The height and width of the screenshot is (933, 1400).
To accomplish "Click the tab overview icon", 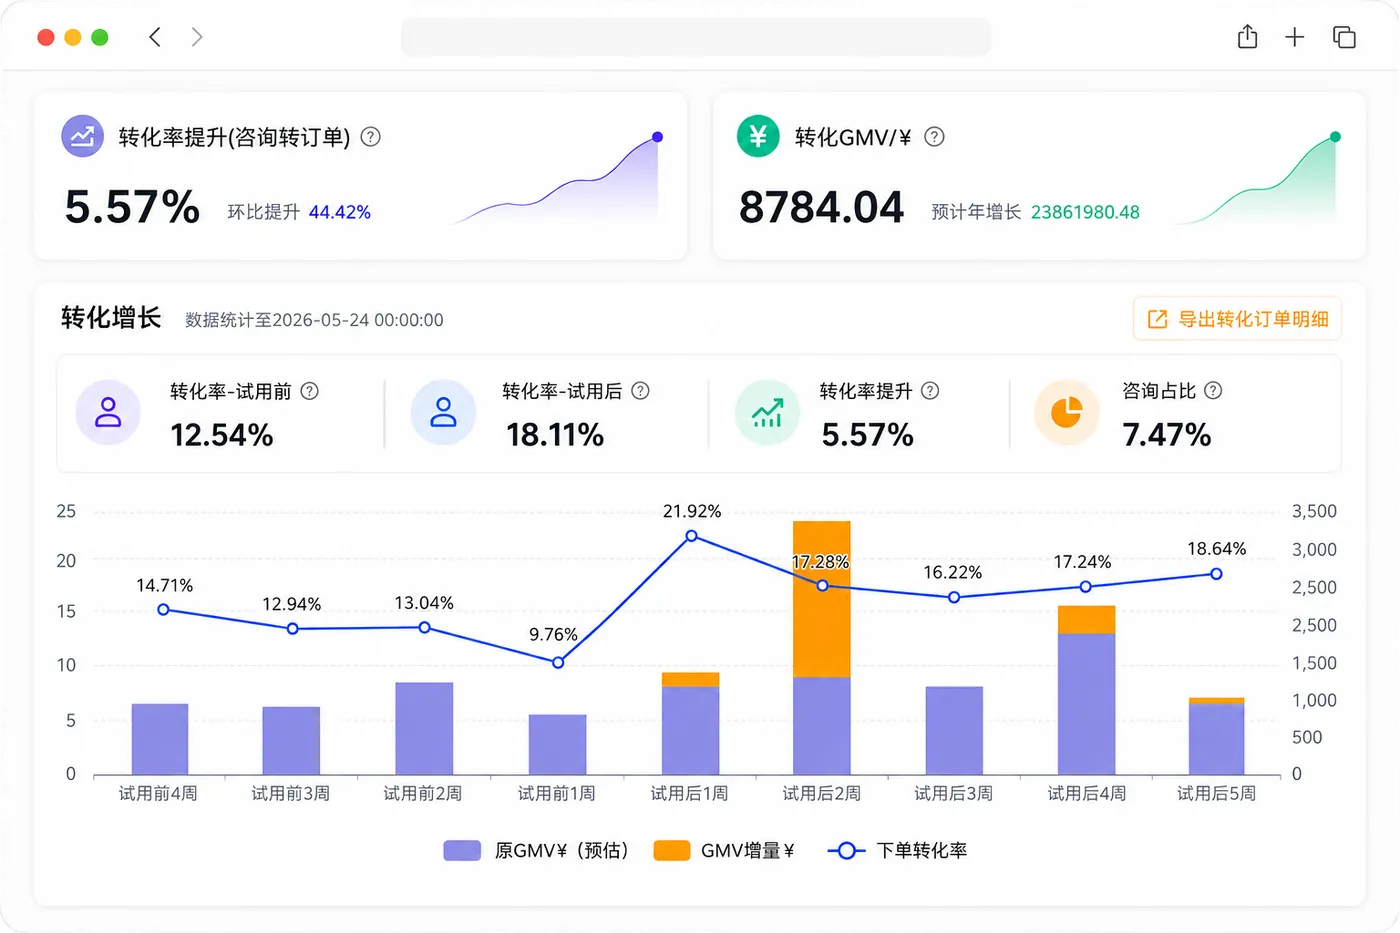I will [1344, 37].
